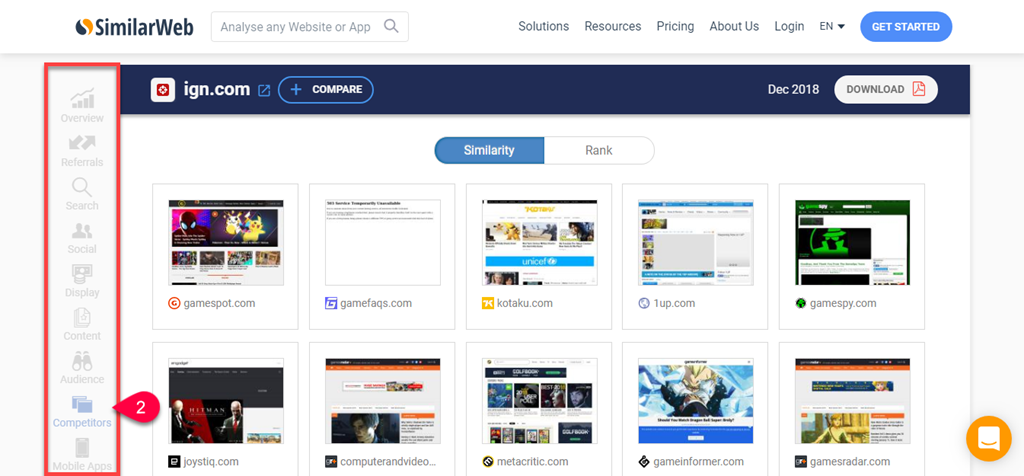Open the metacritic.com site link
1024x476 pixels.
(x=533, y=462)
